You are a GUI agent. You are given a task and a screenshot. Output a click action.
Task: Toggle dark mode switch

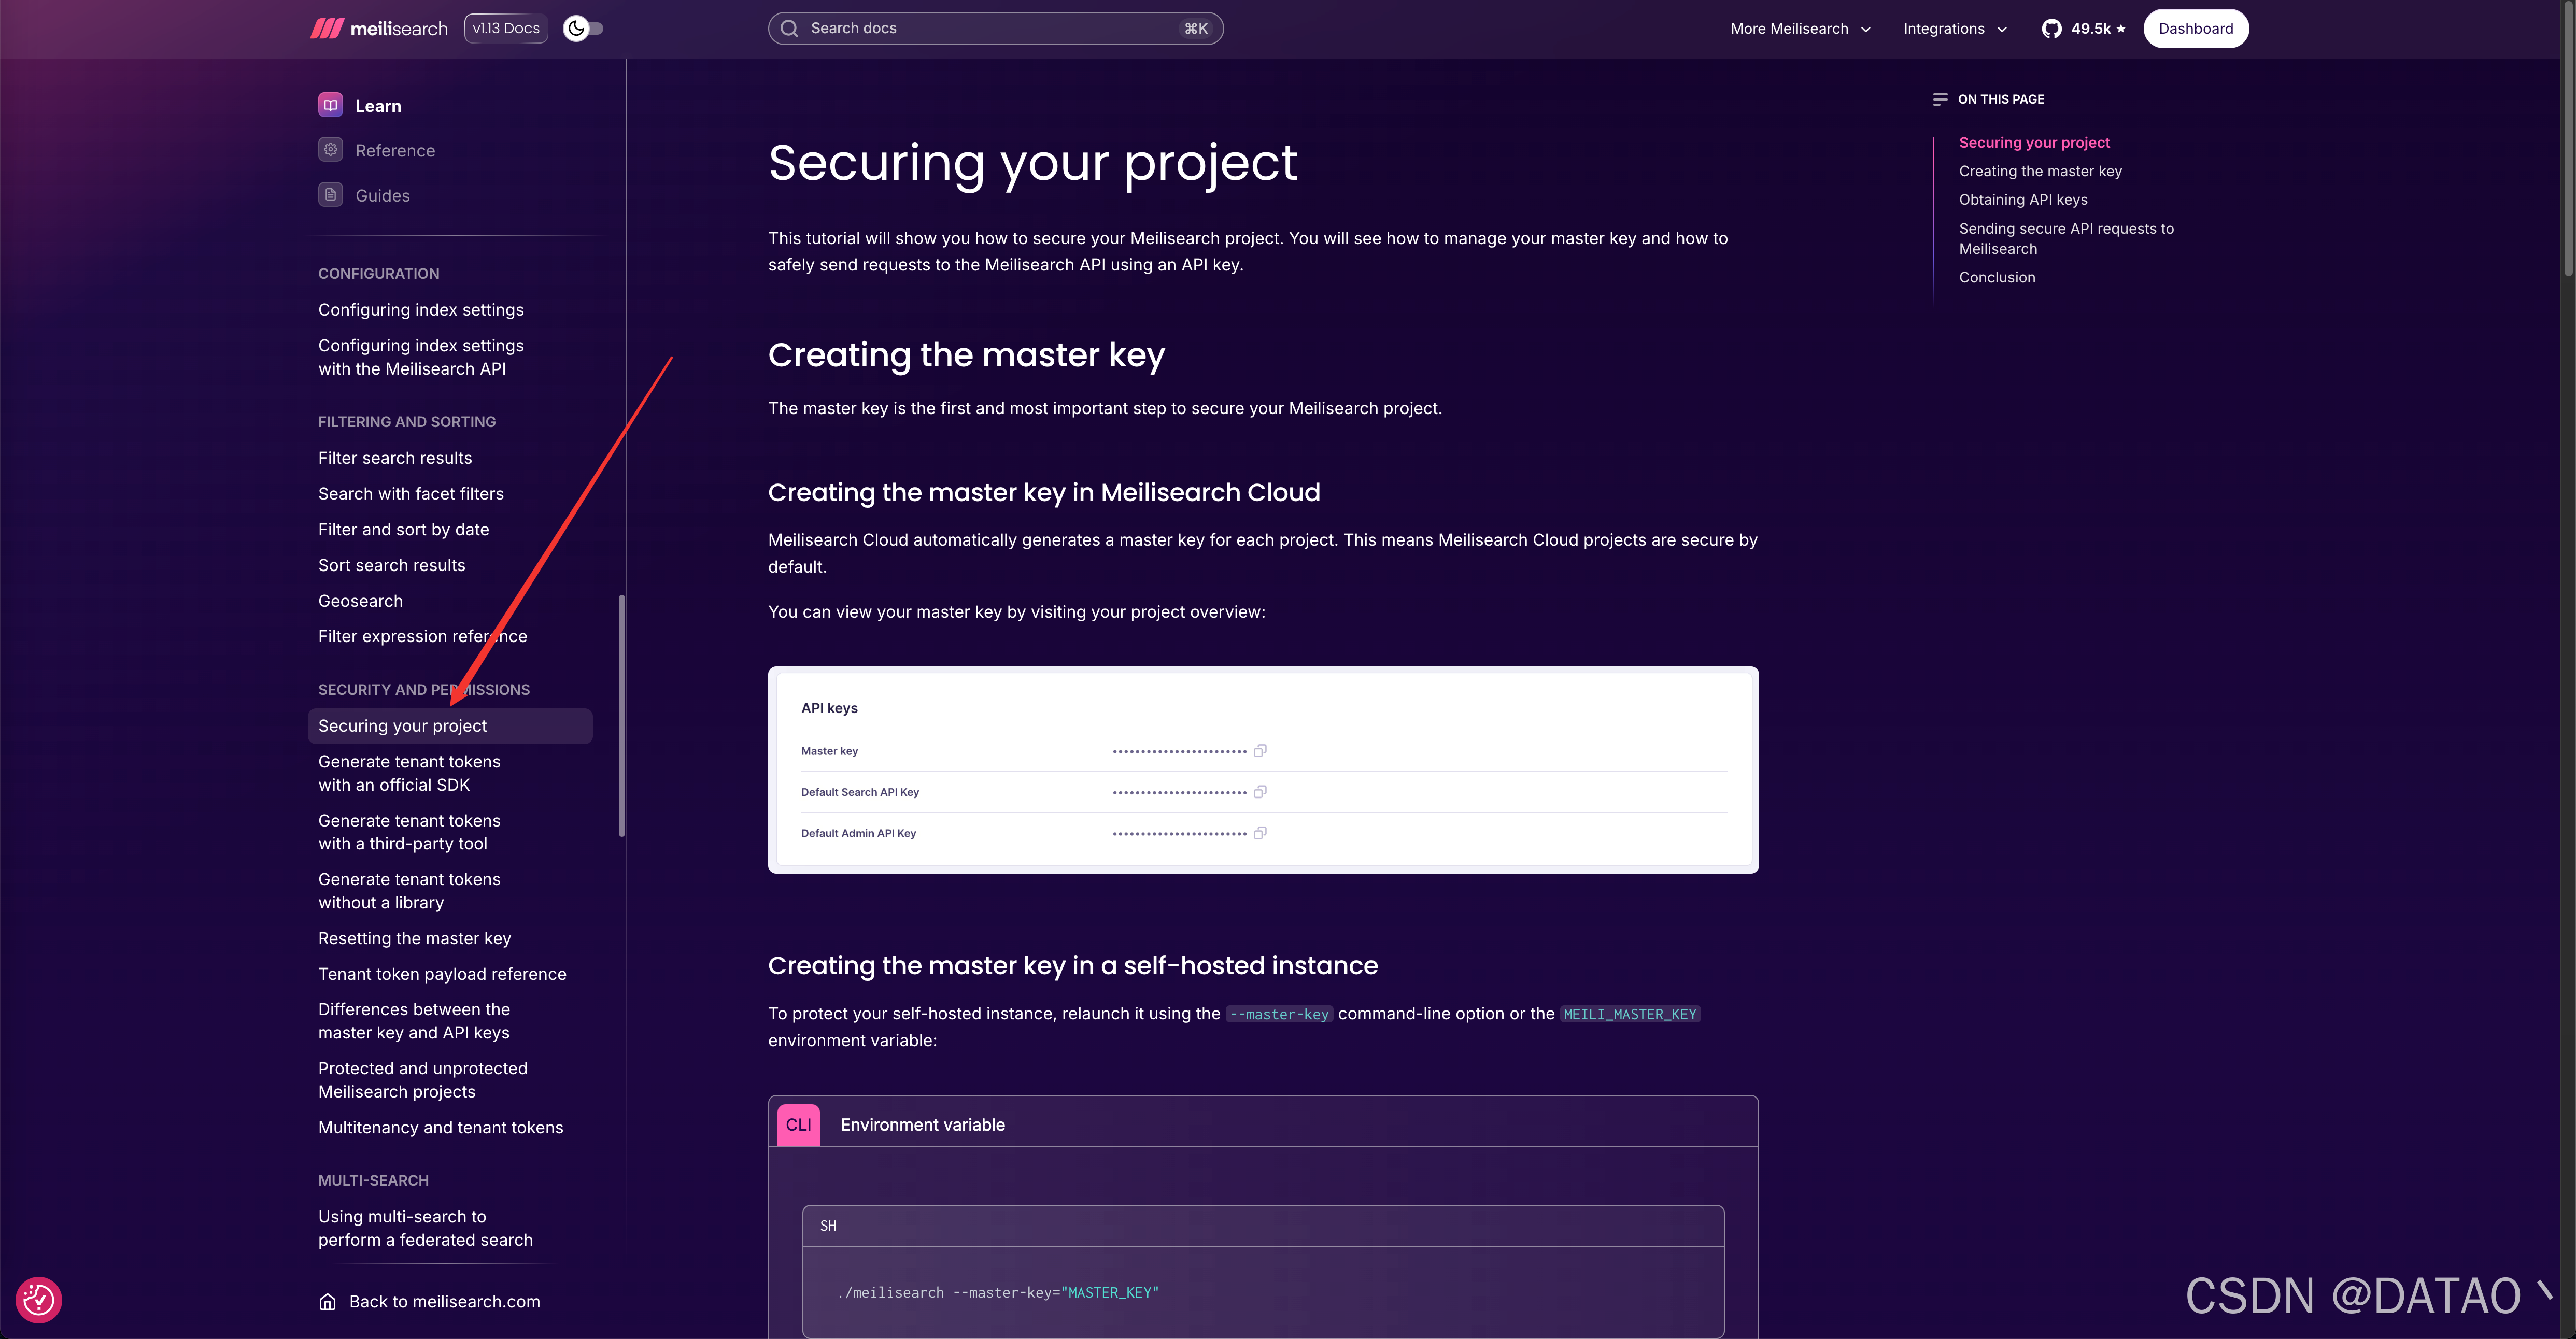[583, 28]
